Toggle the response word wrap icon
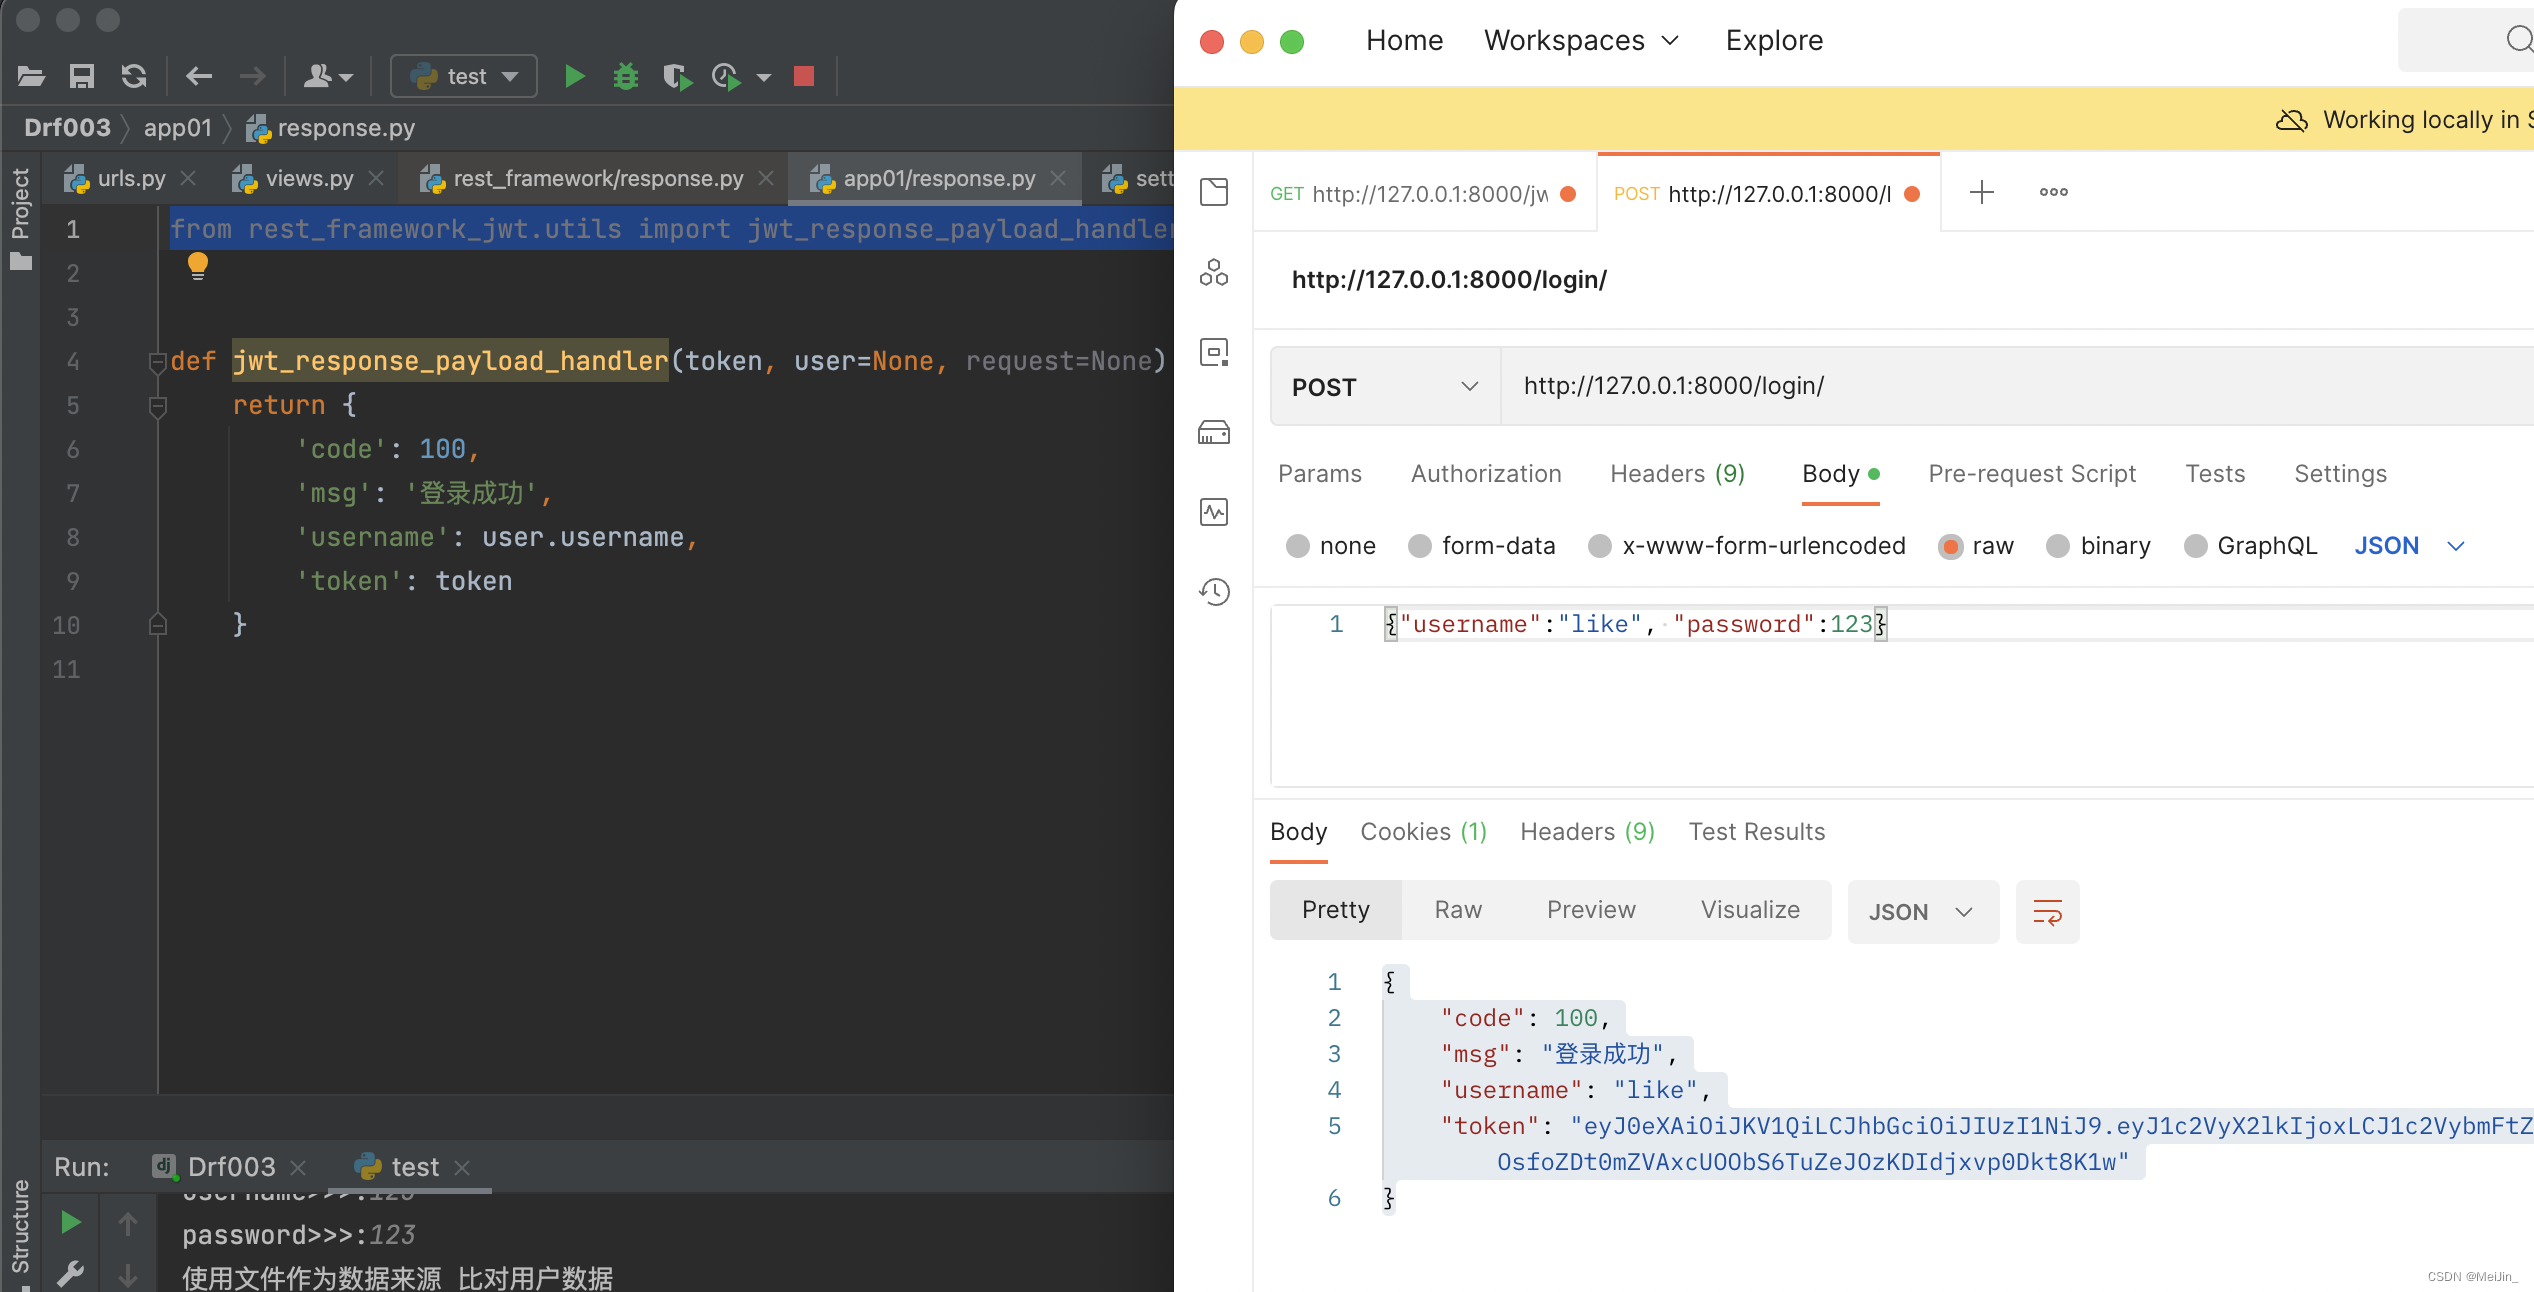2534x1292 pixels. pos(2047,911)
